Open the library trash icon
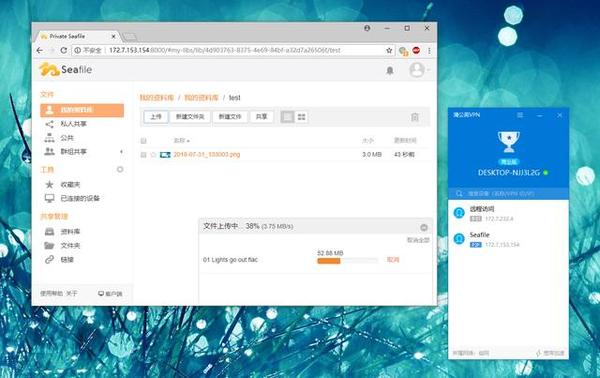 [415, 117]
